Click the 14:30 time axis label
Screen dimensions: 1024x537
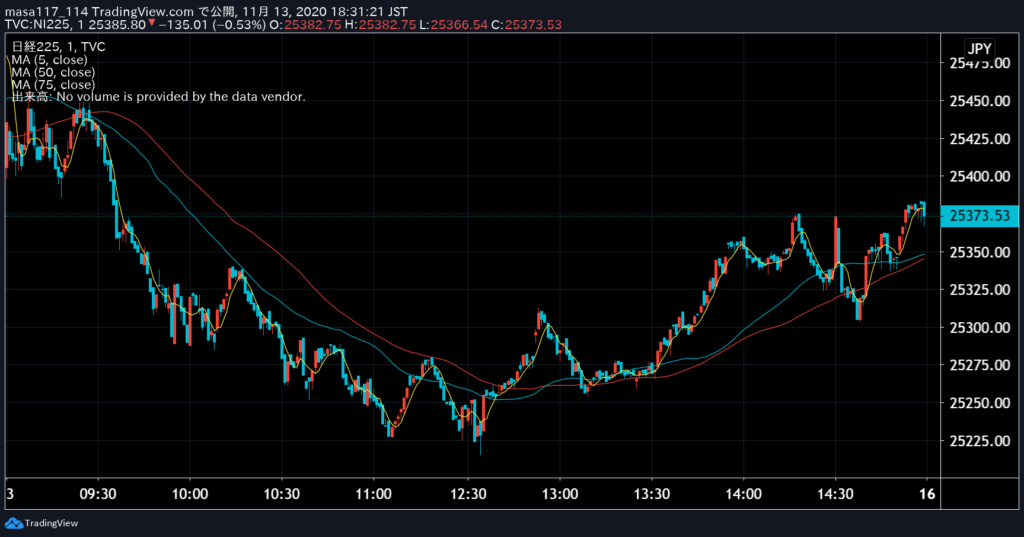point(835,494)
